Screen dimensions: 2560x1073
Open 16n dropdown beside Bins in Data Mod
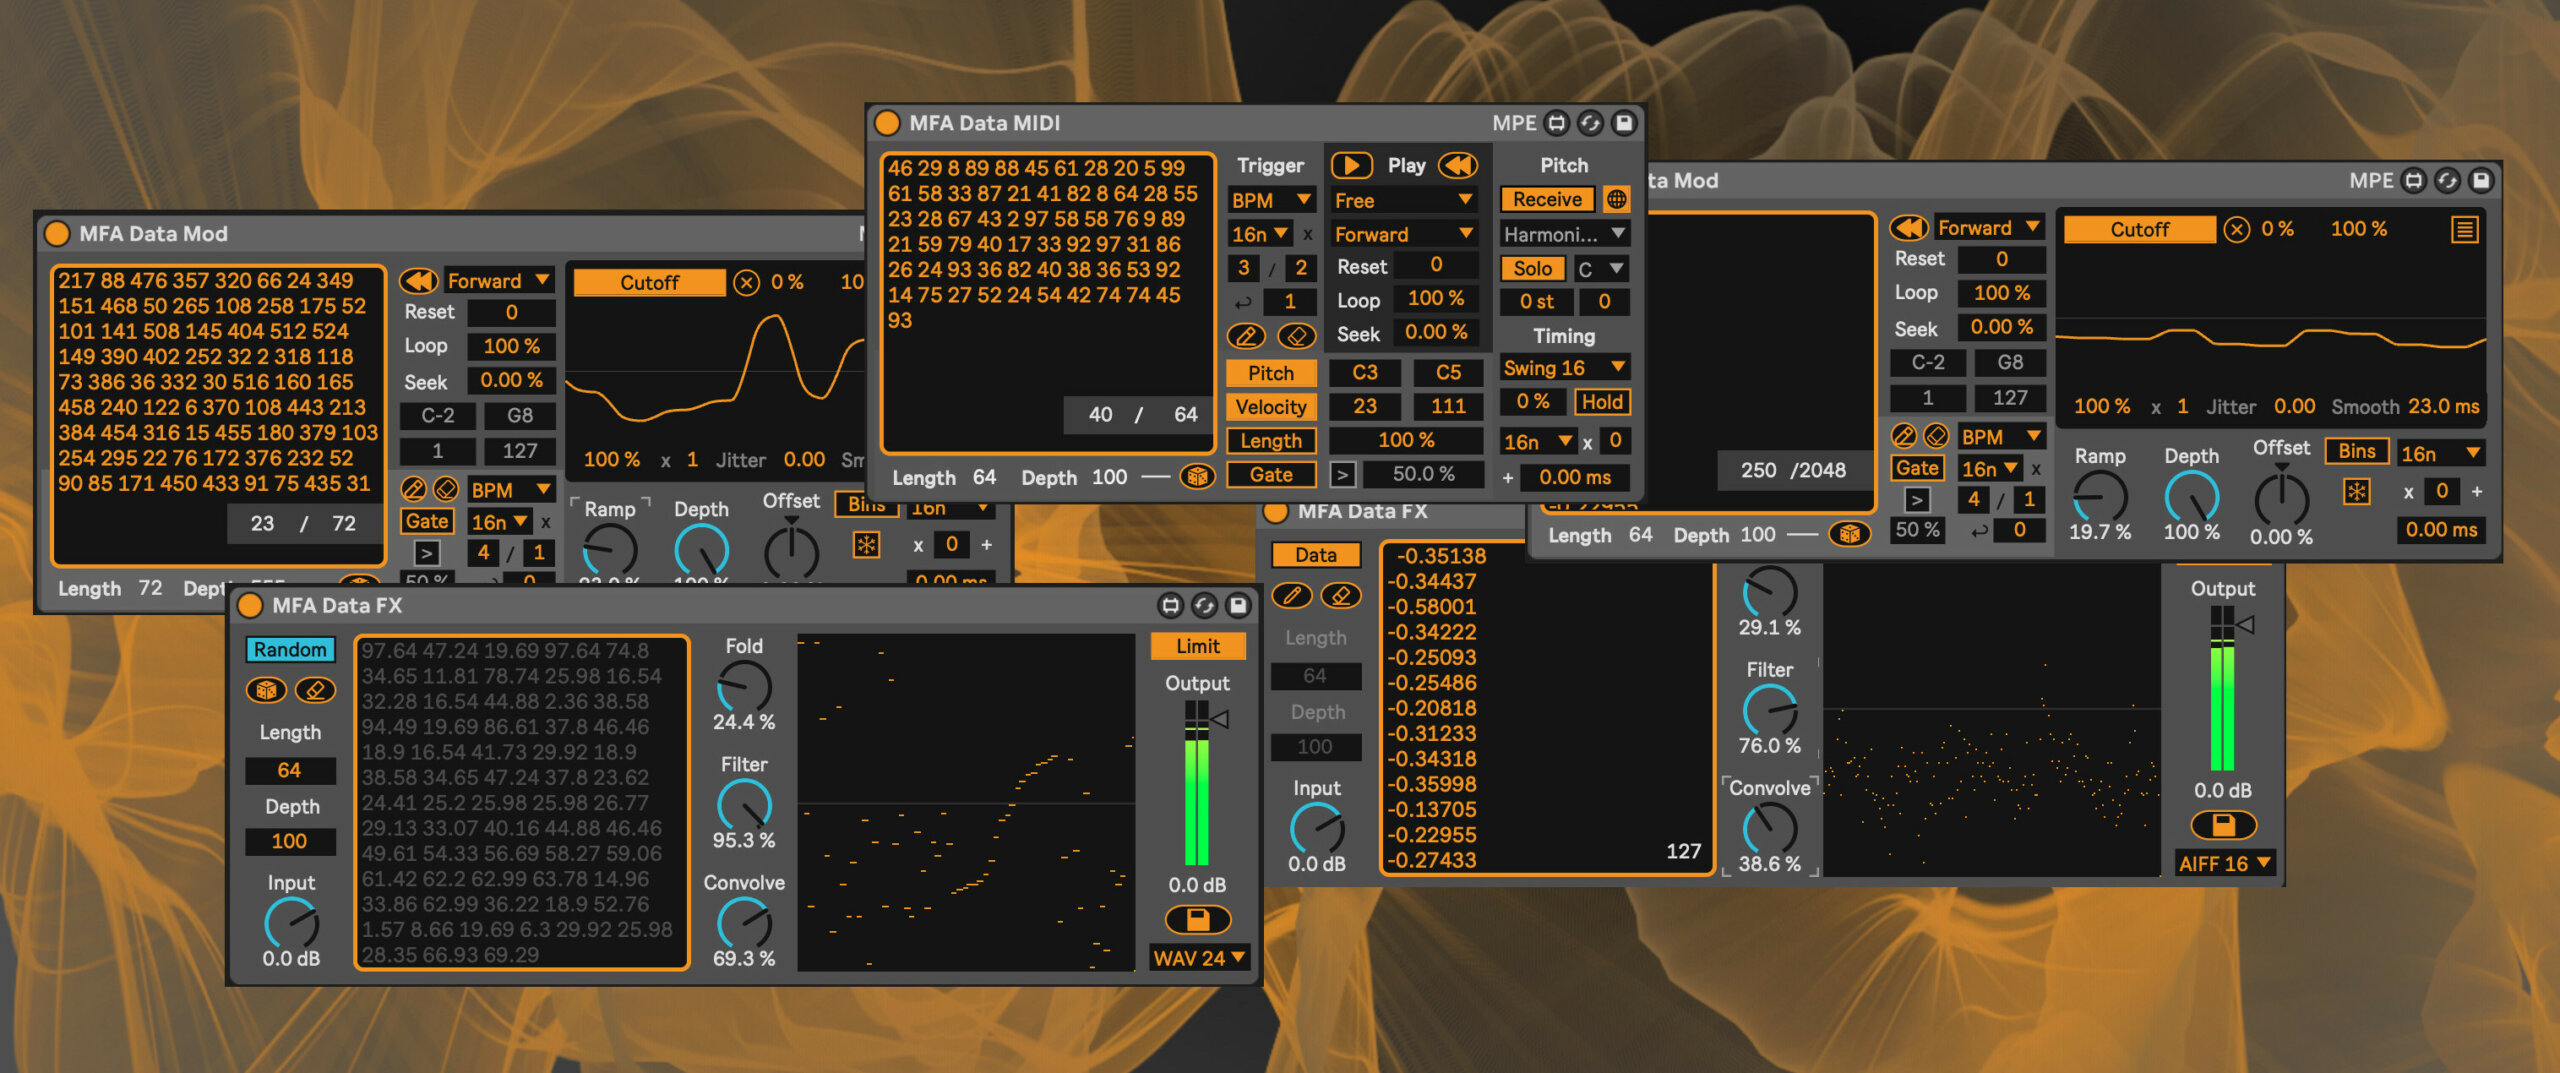2440,453
